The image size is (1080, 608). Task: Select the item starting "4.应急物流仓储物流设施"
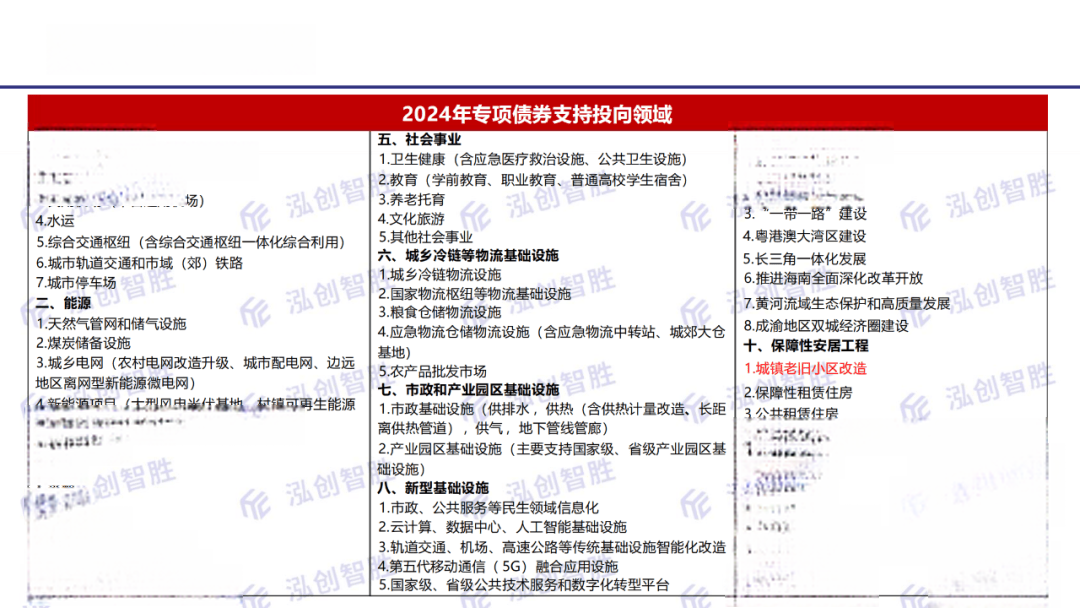552,342
